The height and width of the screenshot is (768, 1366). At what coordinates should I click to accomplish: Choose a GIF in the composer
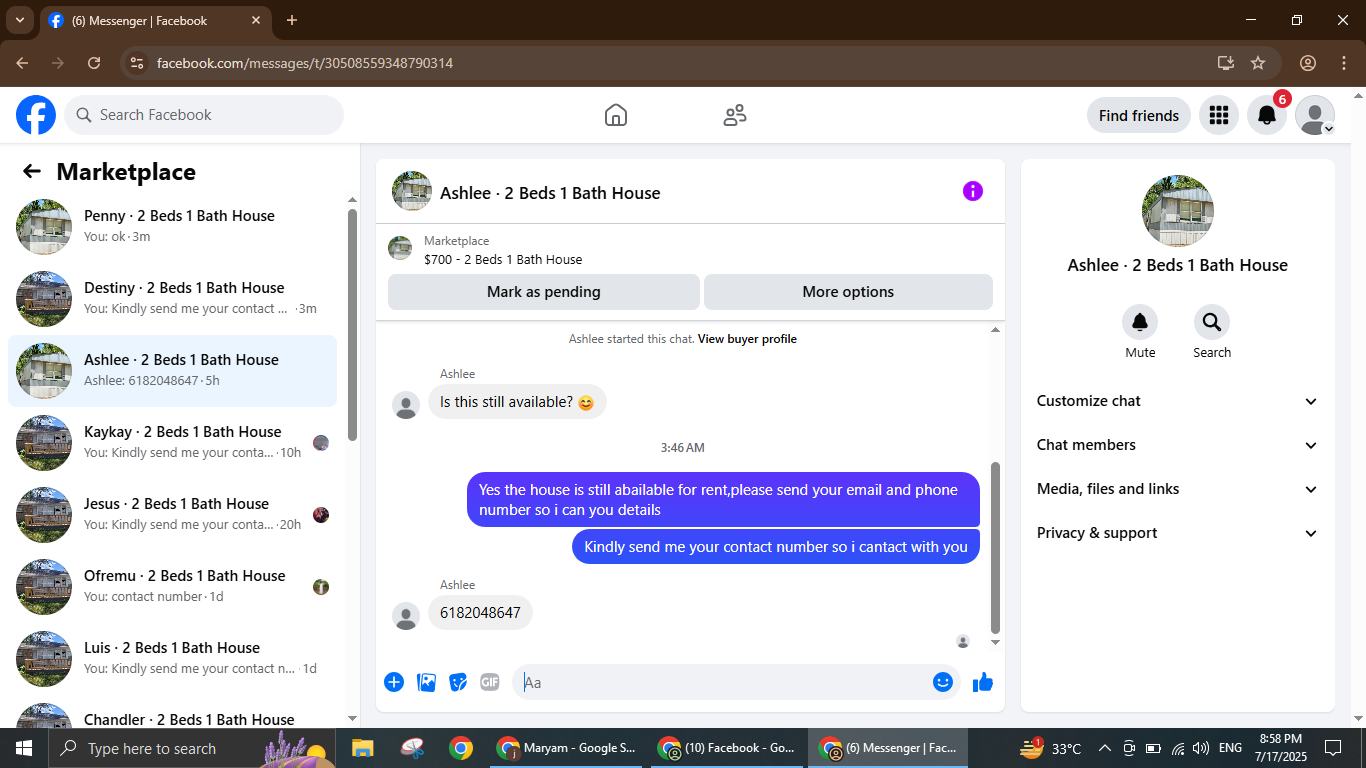(x=490, y=682)
